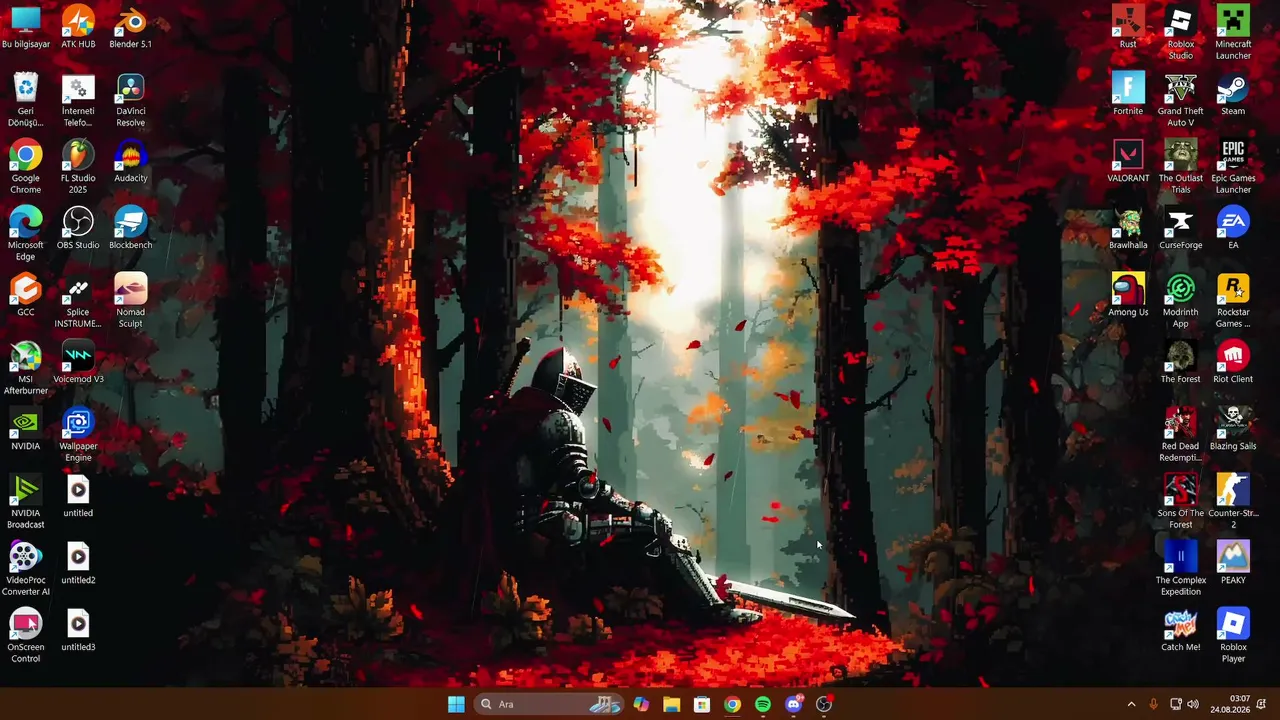This screenshot has height=720, width=1280.
Task: Click the Grand Theft Auto V icon
Action: (1181, 100)
